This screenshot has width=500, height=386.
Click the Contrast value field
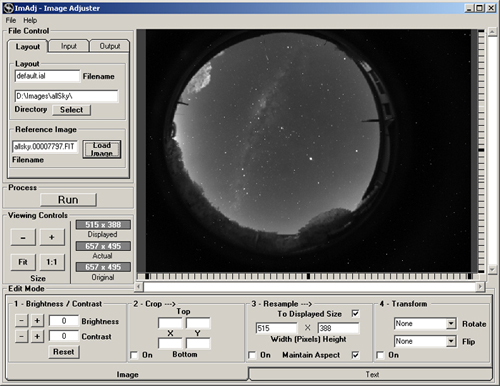click(x=64, y=336)
